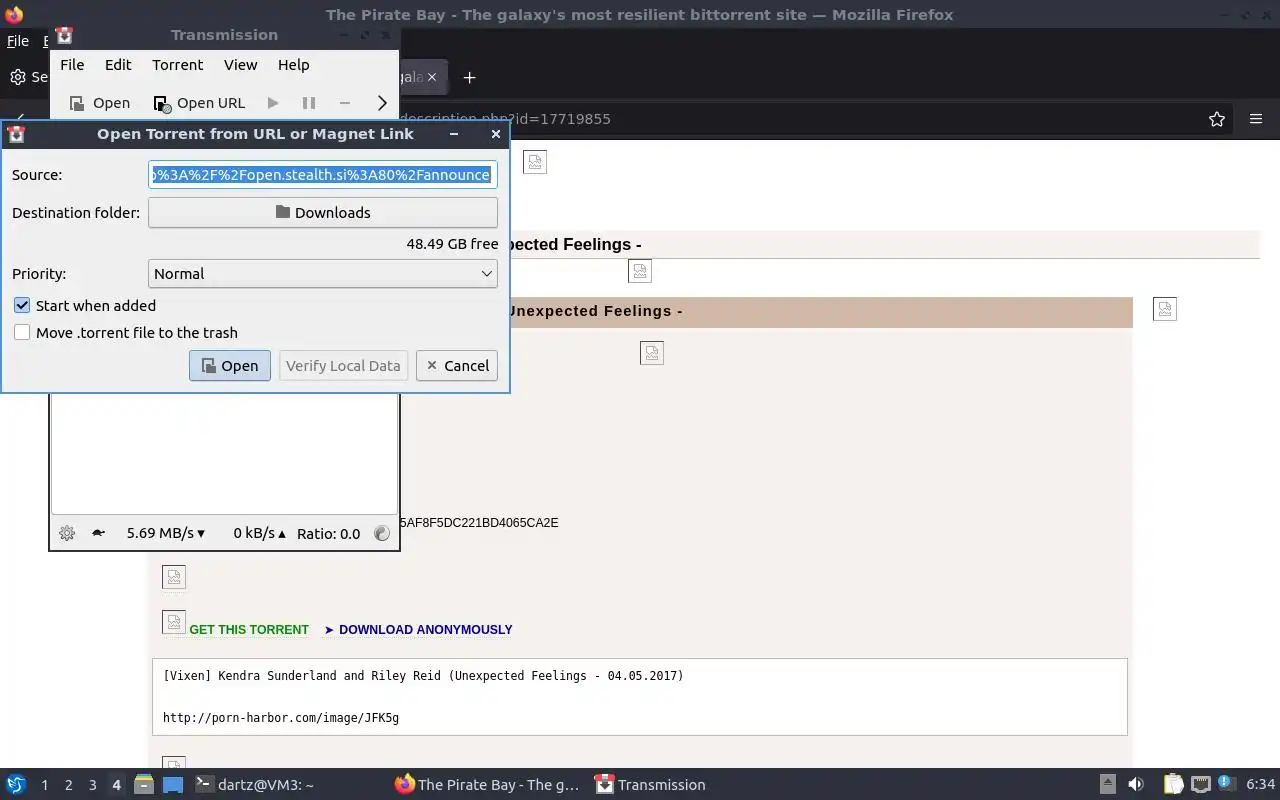Open the 5.69 MB/s download speed dropdown
Screen dimensions: 1280x800
click(166, 533)
